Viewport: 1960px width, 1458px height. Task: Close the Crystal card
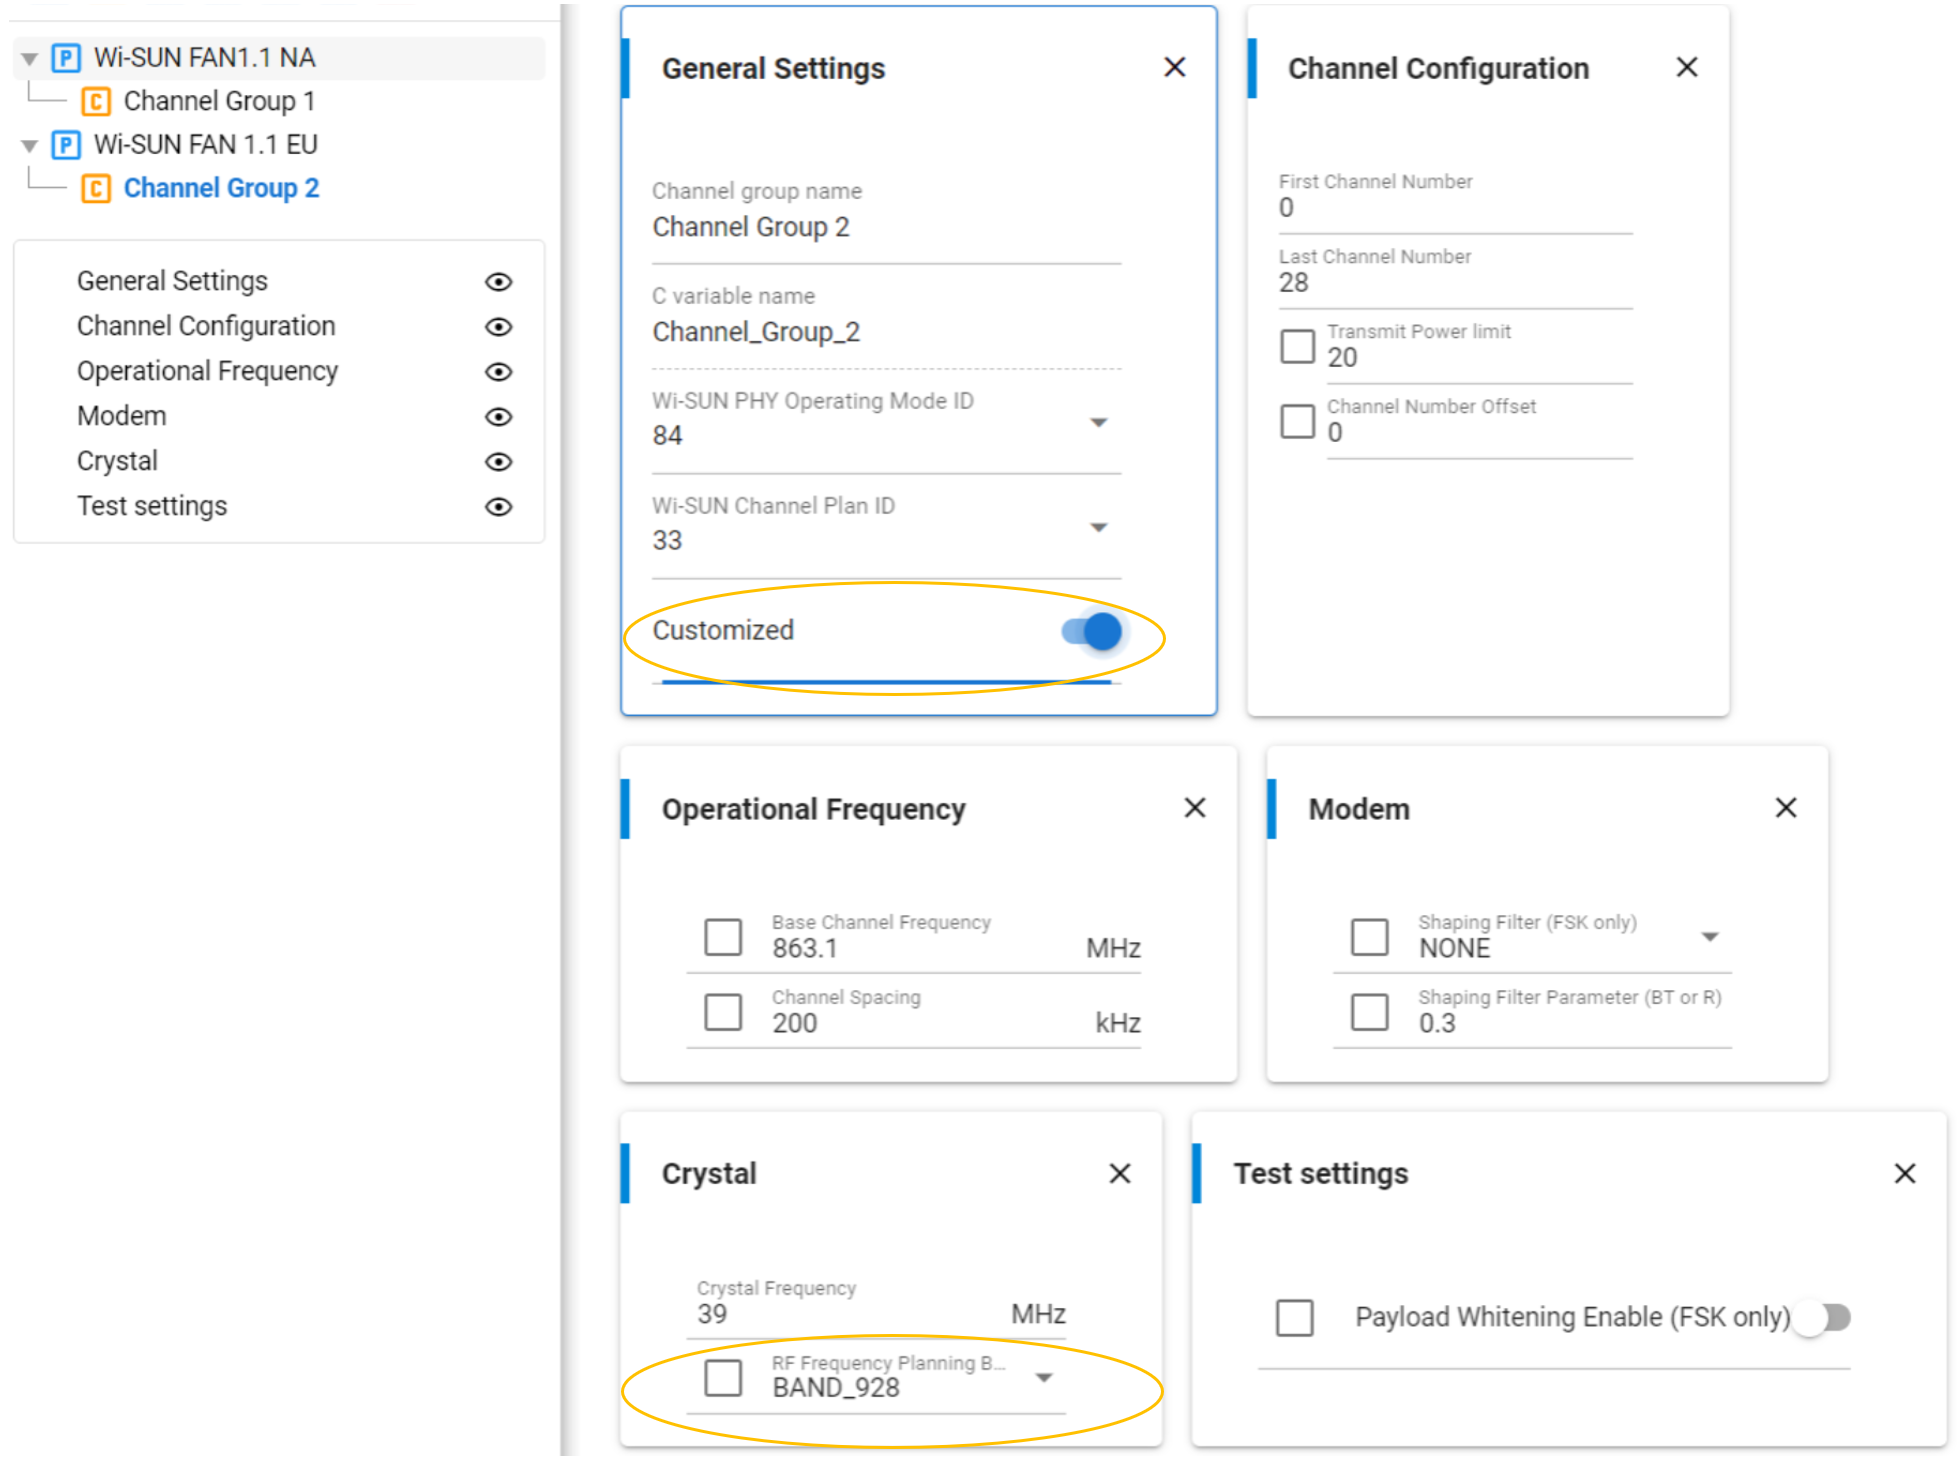pos(1120,1173)
